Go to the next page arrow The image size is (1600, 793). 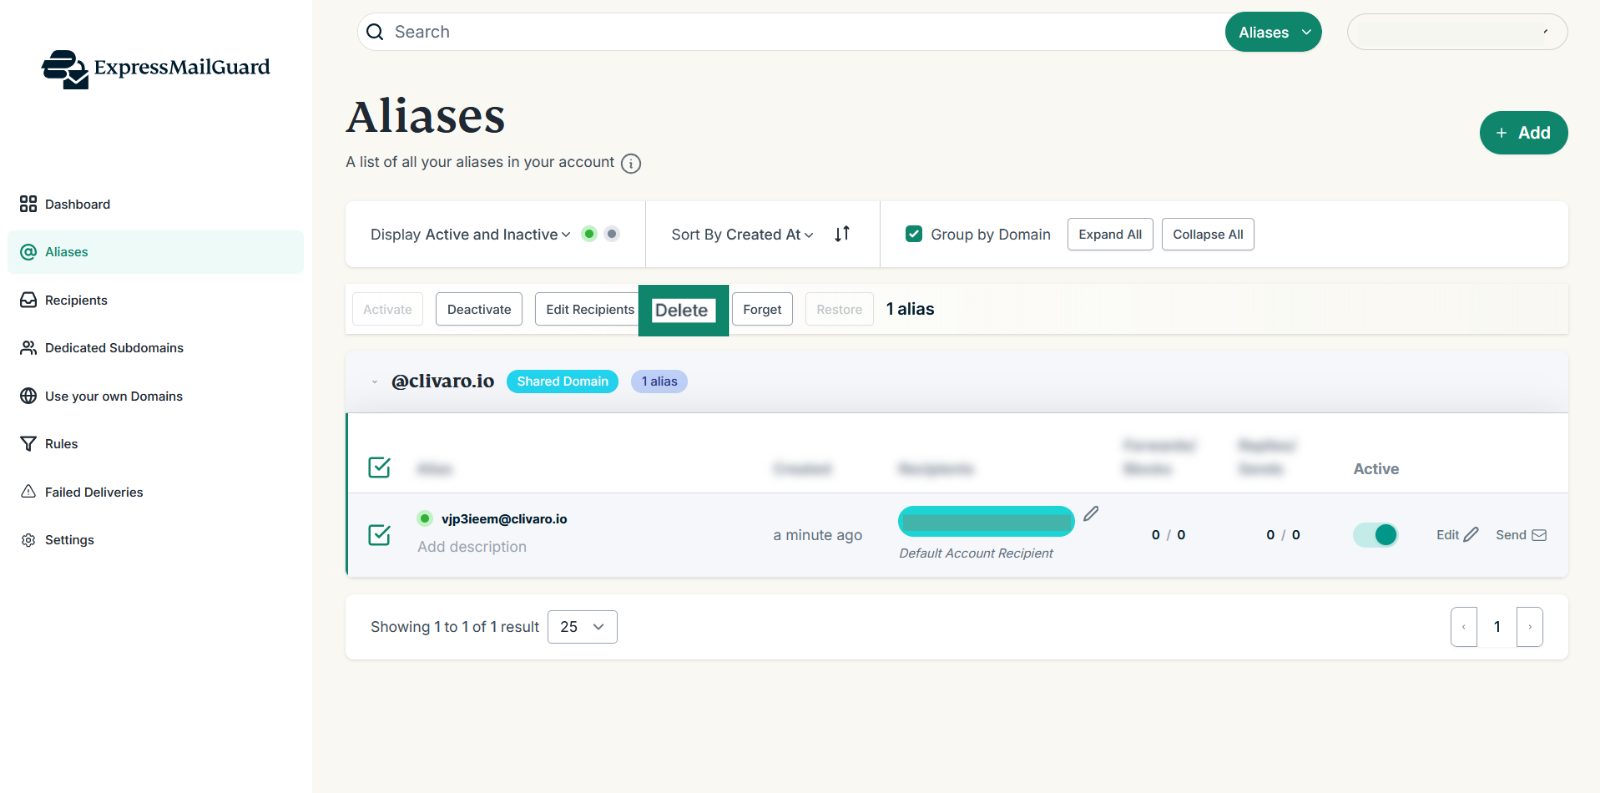[1530, 627]
